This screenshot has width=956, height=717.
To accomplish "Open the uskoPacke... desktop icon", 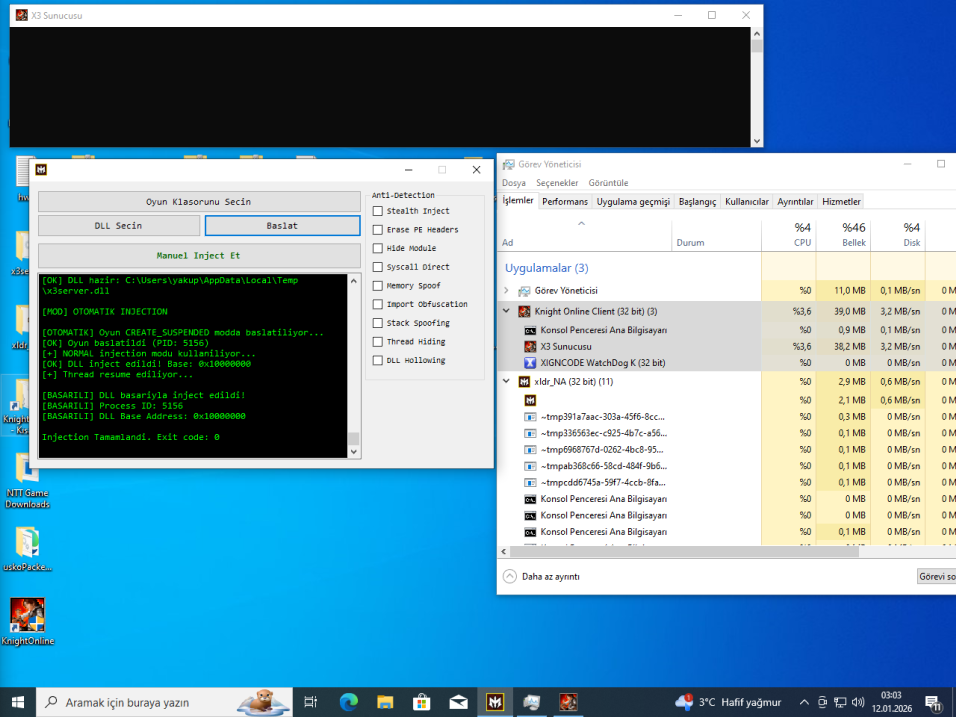I will (x=27, y=549).
